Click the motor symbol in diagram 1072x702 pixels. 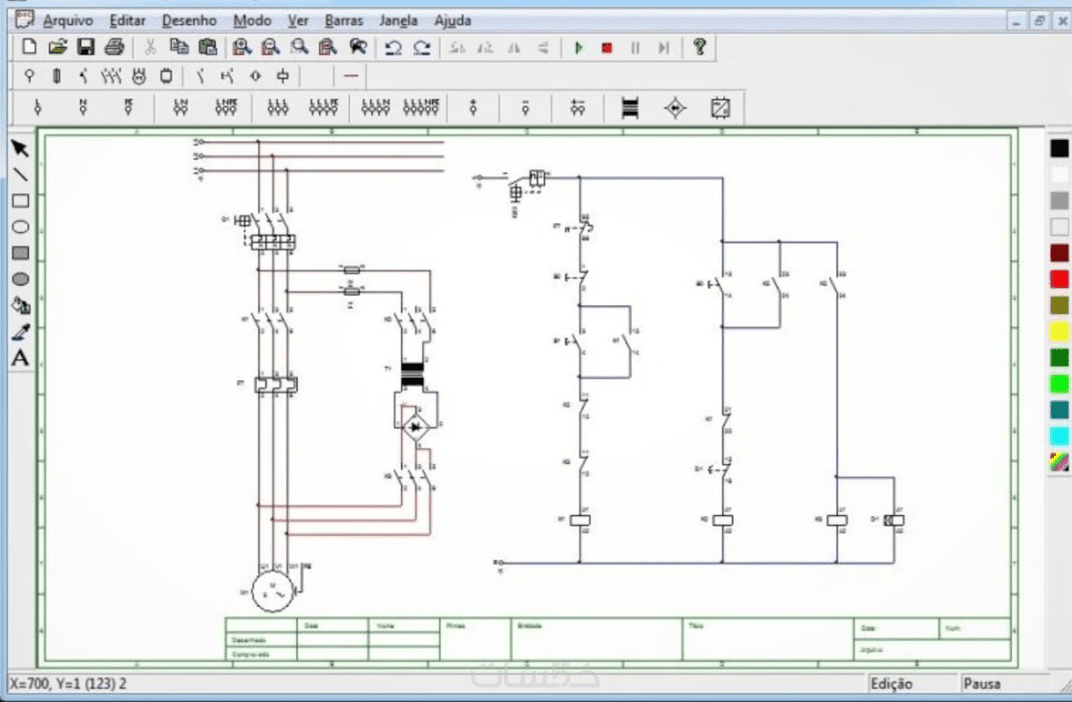tap(273, 591)
